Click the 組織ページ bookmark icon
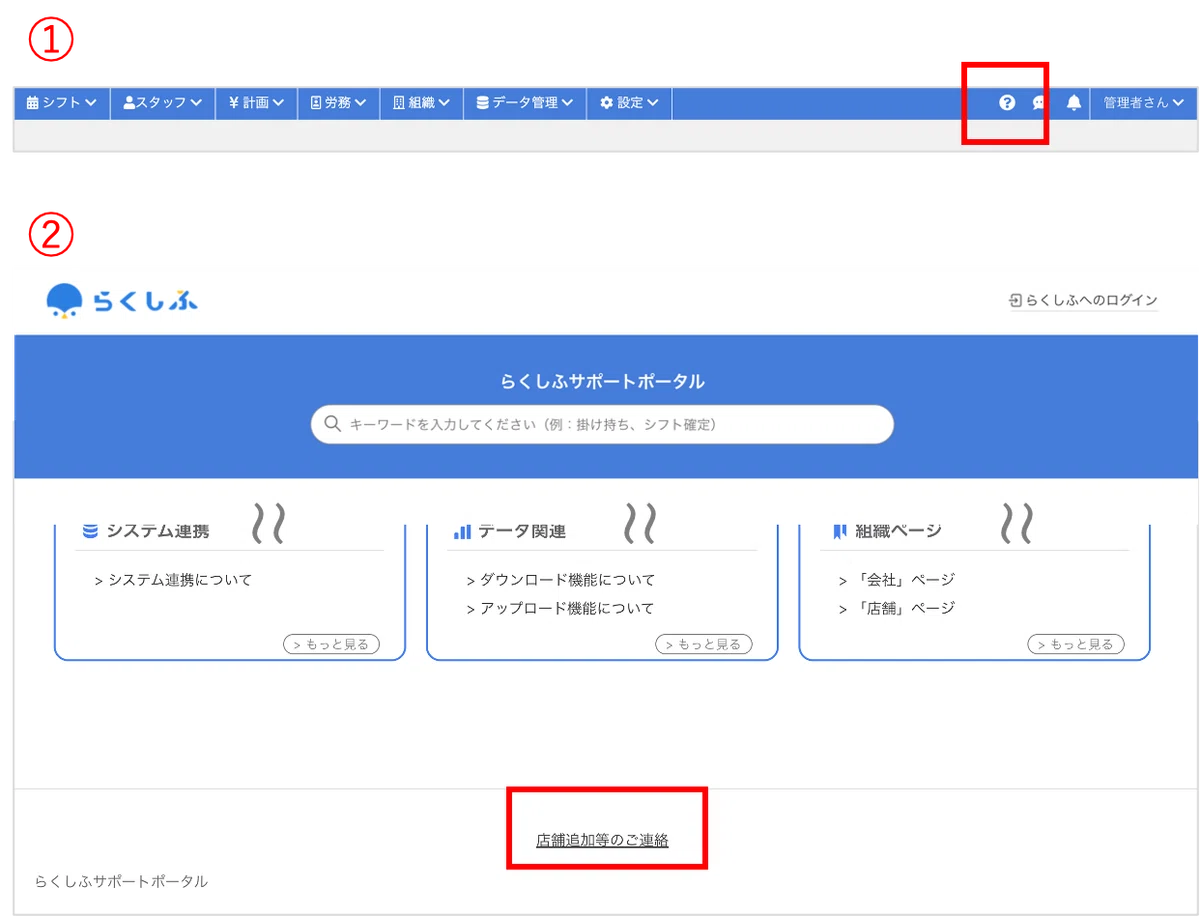The width and height of the screenshot is (1200, 916). 839,531
